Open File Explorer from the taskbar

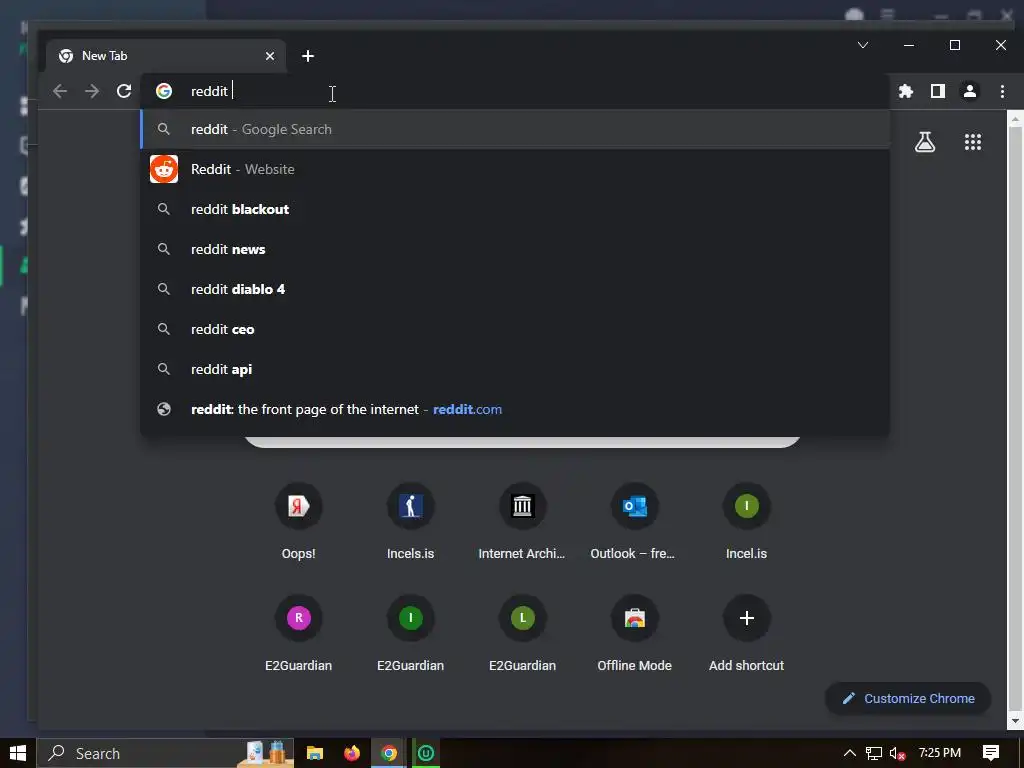315,753
